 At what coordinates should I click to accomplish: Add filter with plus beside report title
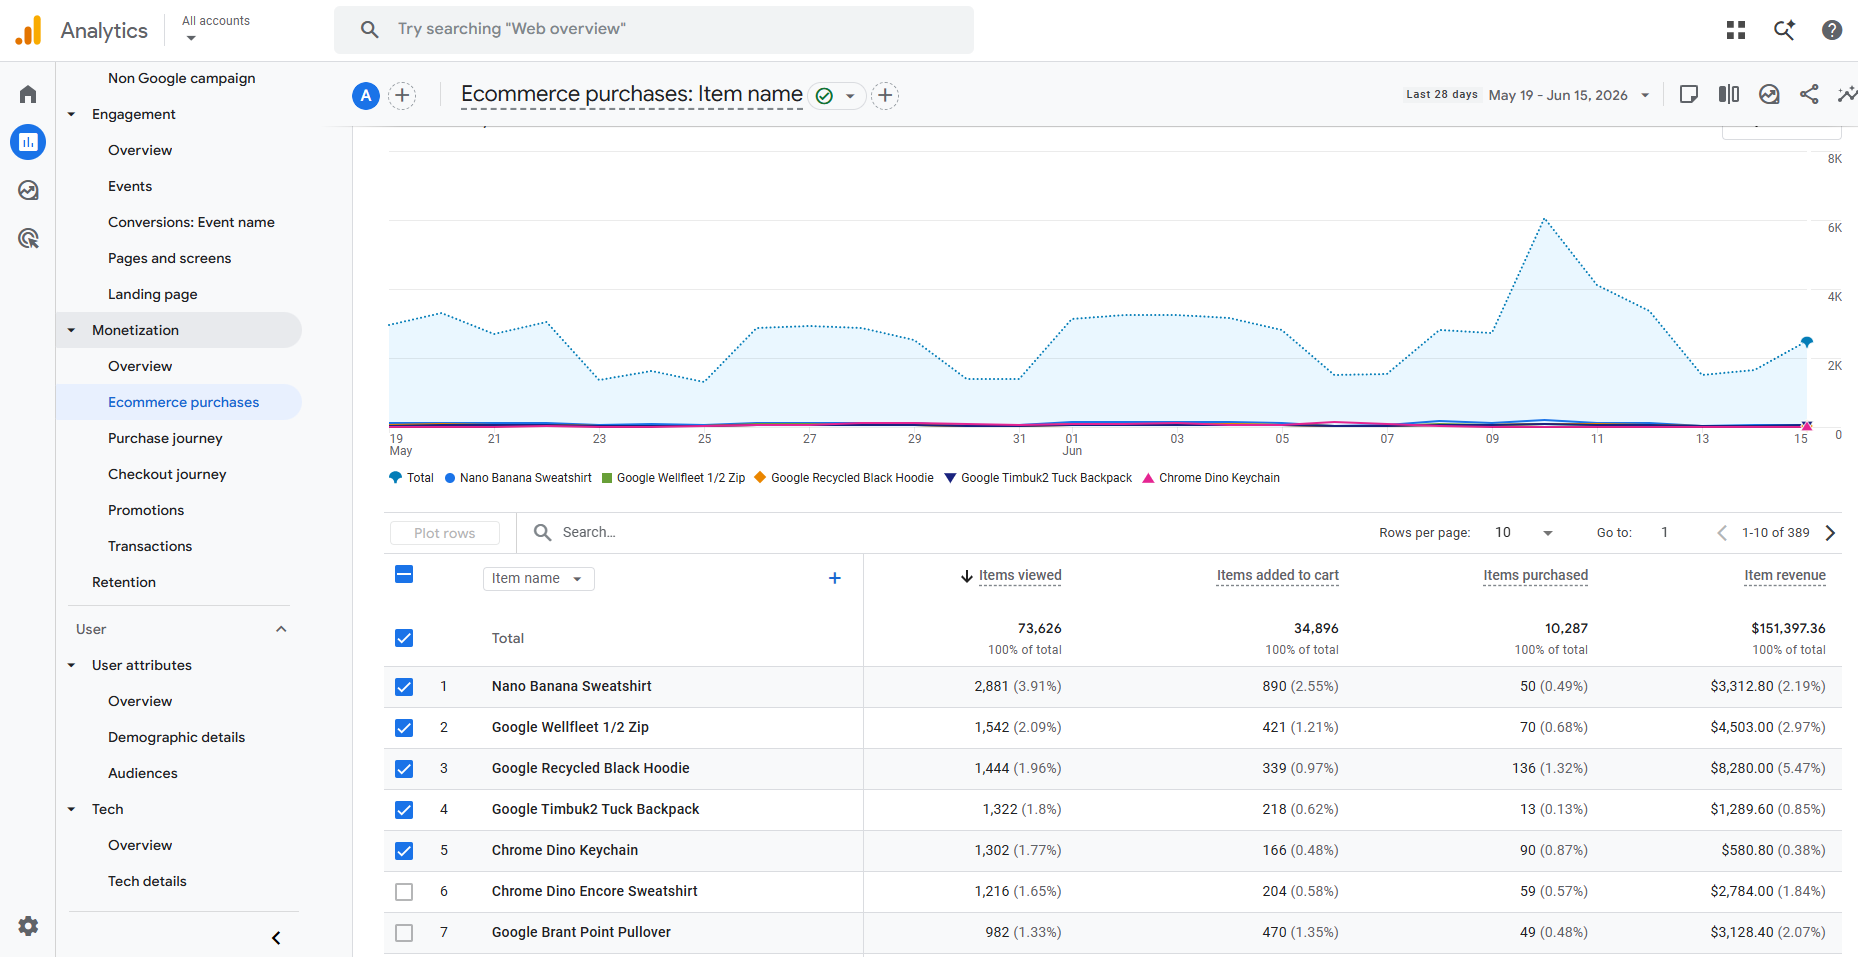[x=885, y=95]
